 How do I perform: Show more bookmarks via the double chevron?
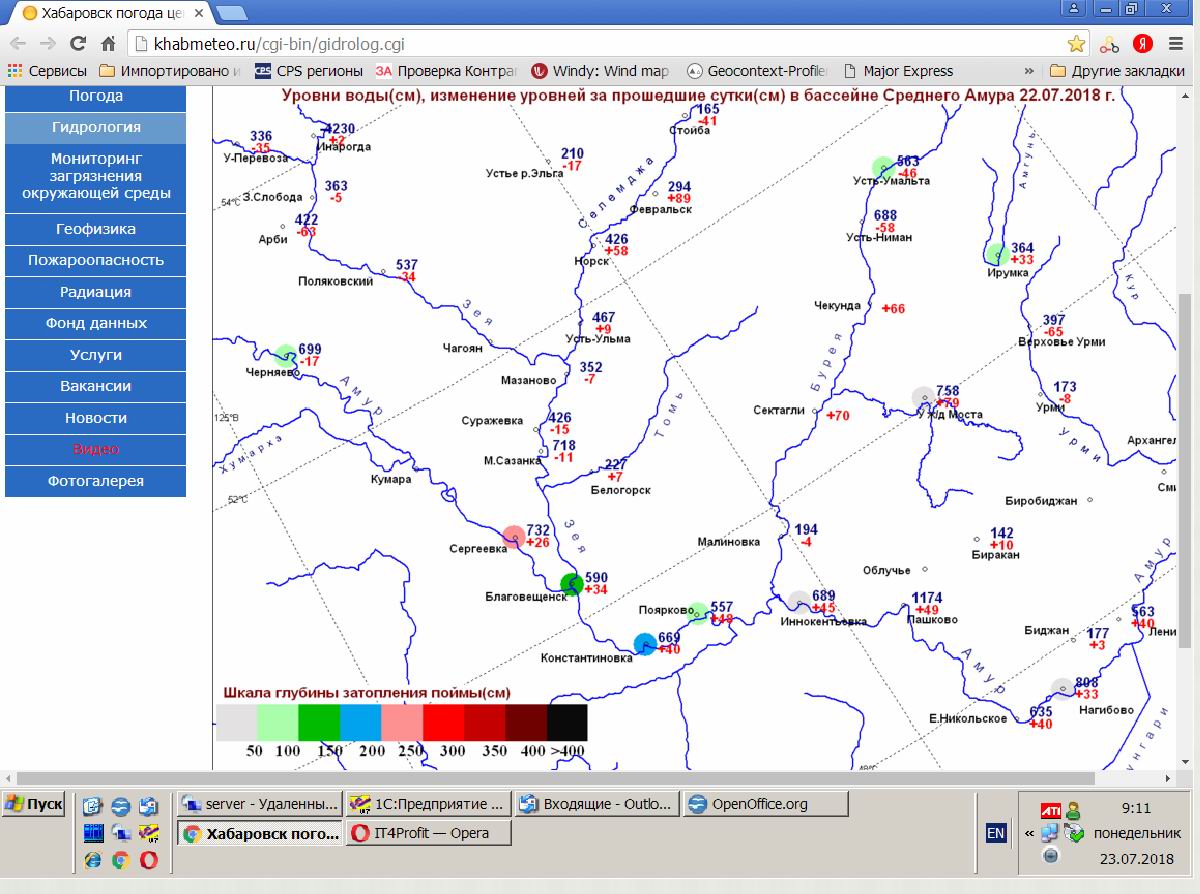click(x=1029, y=71)
